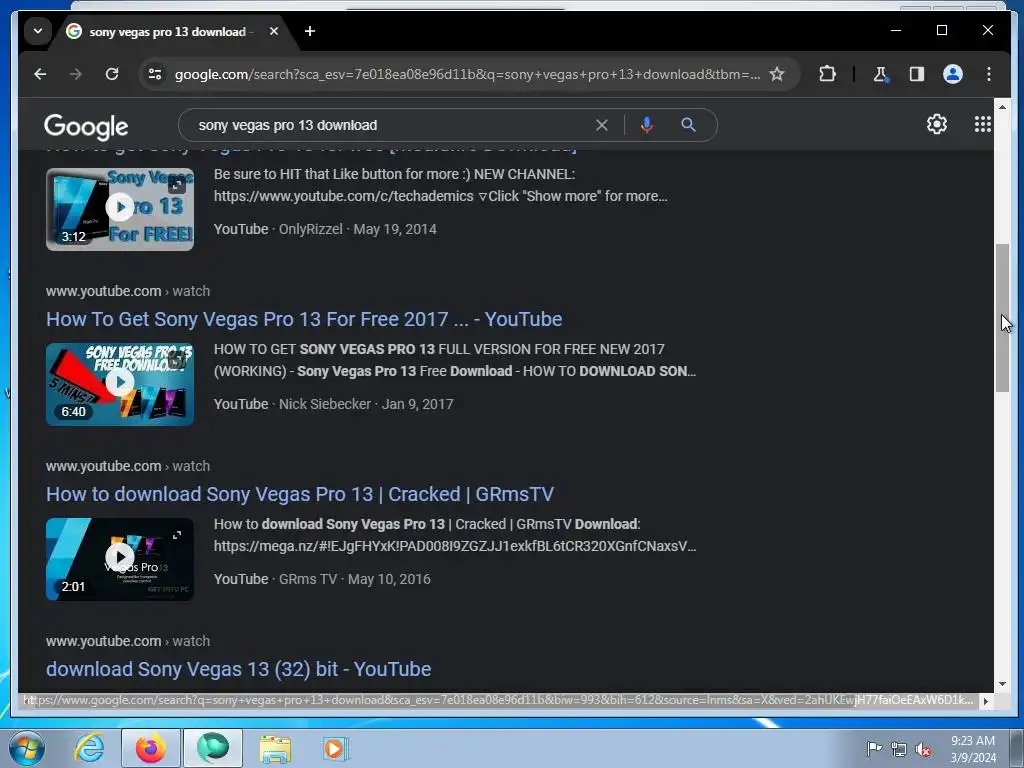Open network status icon in tray

899,749
